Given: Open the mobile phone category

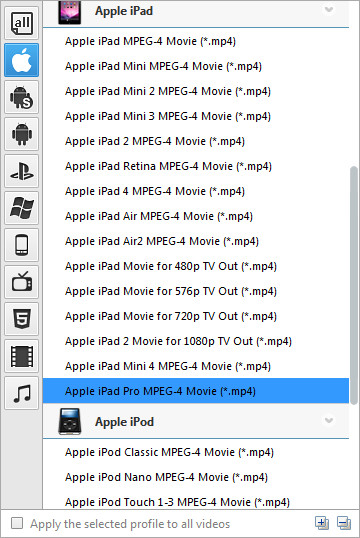Looking at the screenshot, I should 22,245.
